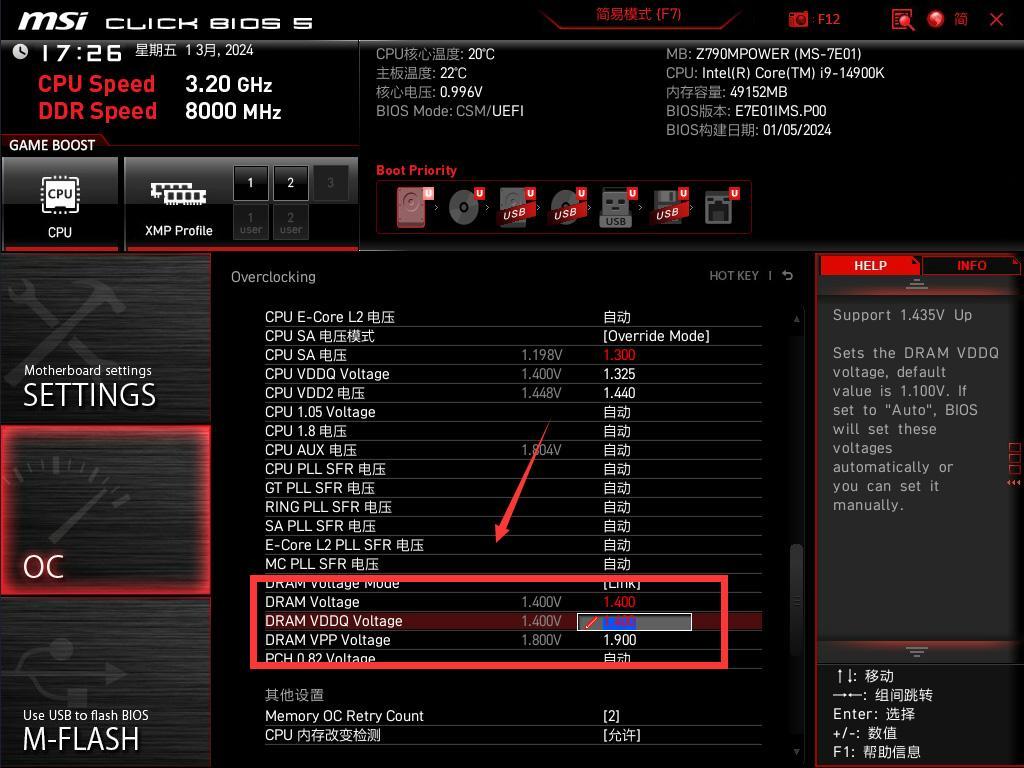
Task: Click the DRAM VDDQ Voltage input field
Action: coord(634,622)
